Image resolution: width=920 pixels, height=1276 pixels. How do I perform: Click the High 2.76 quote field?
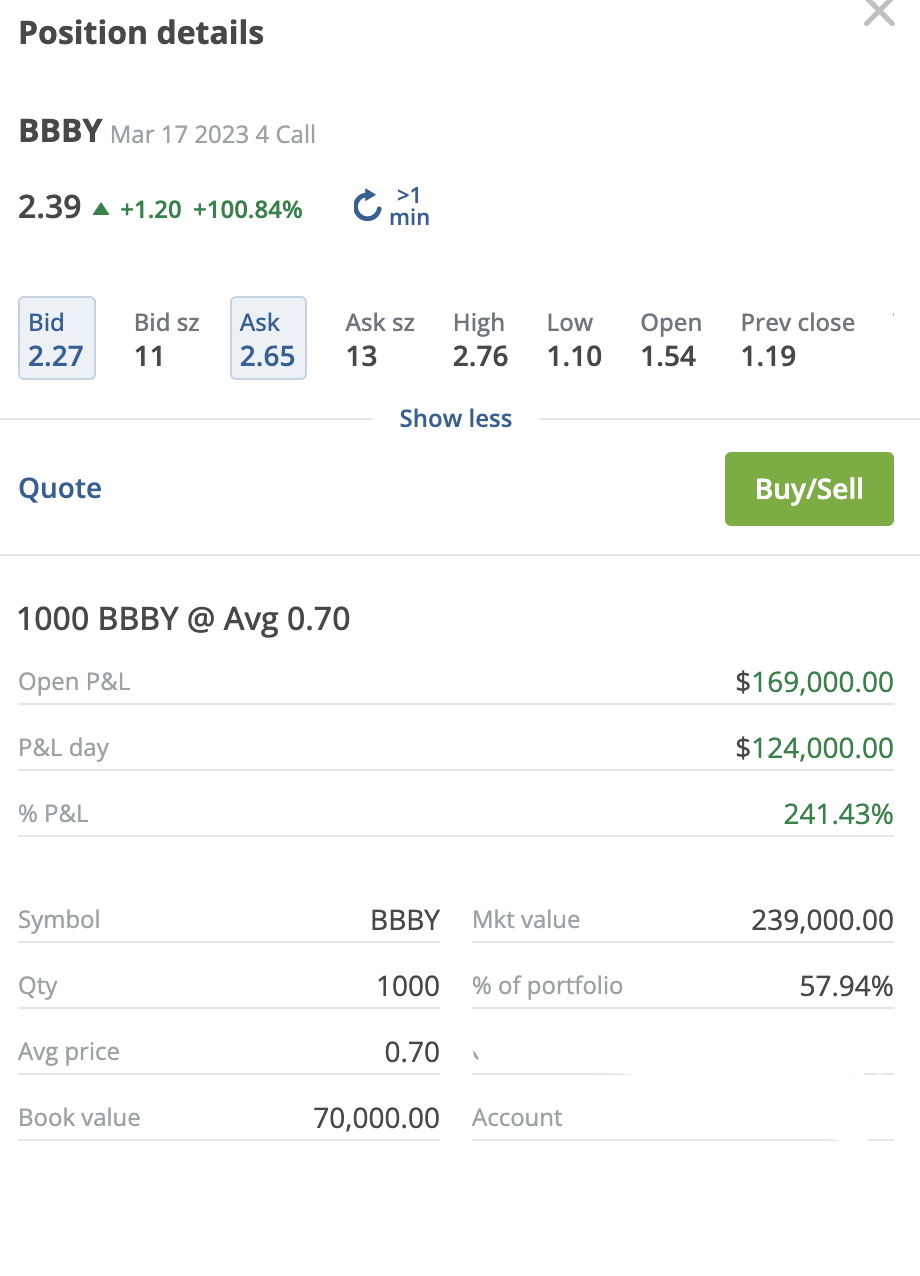480,339
